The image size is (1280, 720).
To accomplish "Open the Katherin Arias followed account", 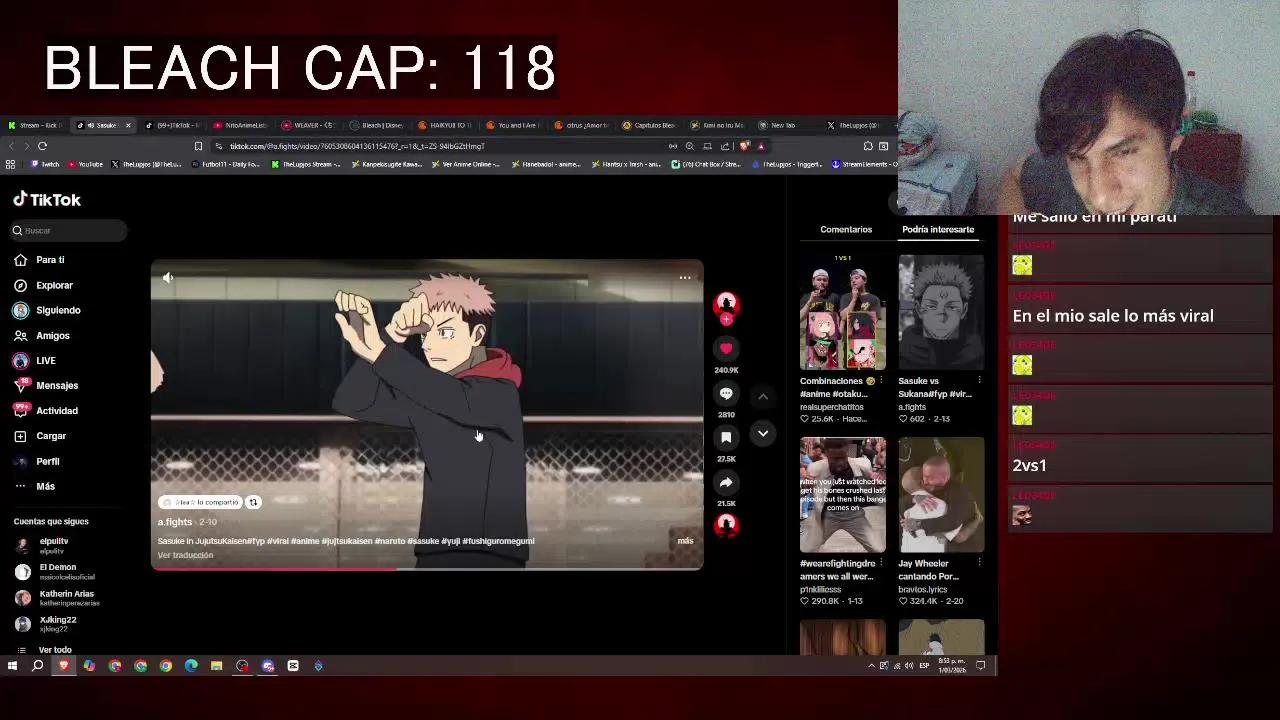I will point(55,598).
